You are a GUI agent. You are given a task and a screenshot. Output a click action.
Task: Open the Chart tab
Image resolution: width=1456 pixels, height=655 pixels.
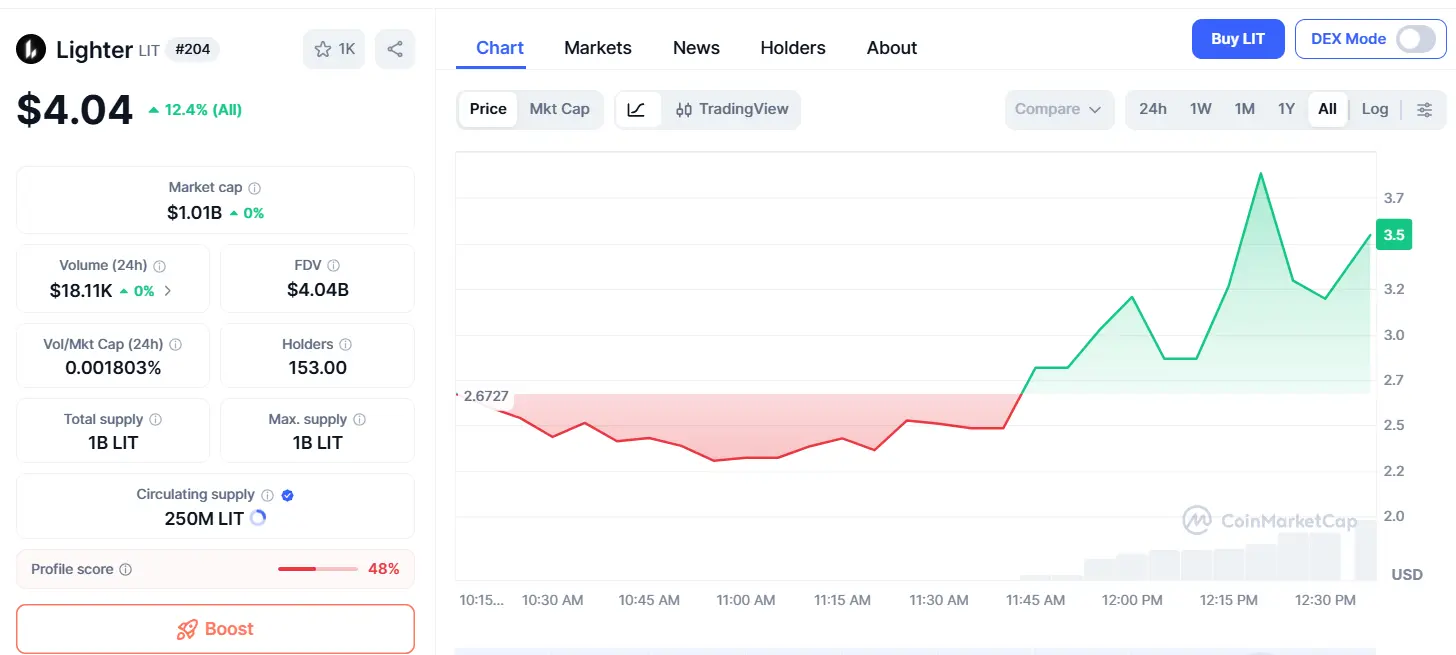[500, 48]
